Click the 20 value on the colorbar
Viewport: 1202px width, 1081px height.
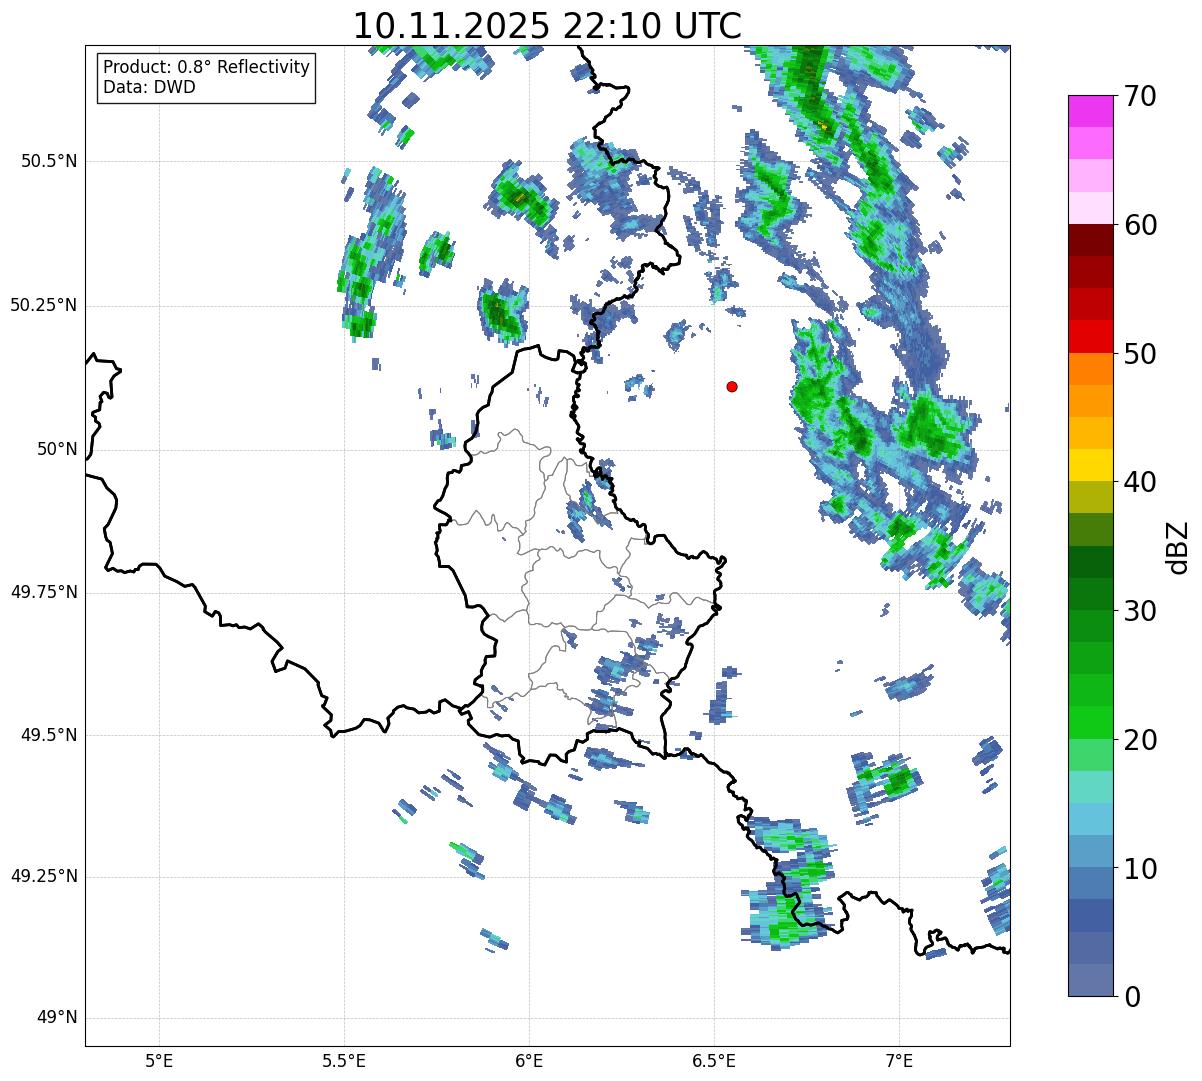[x=1140, y=740]
